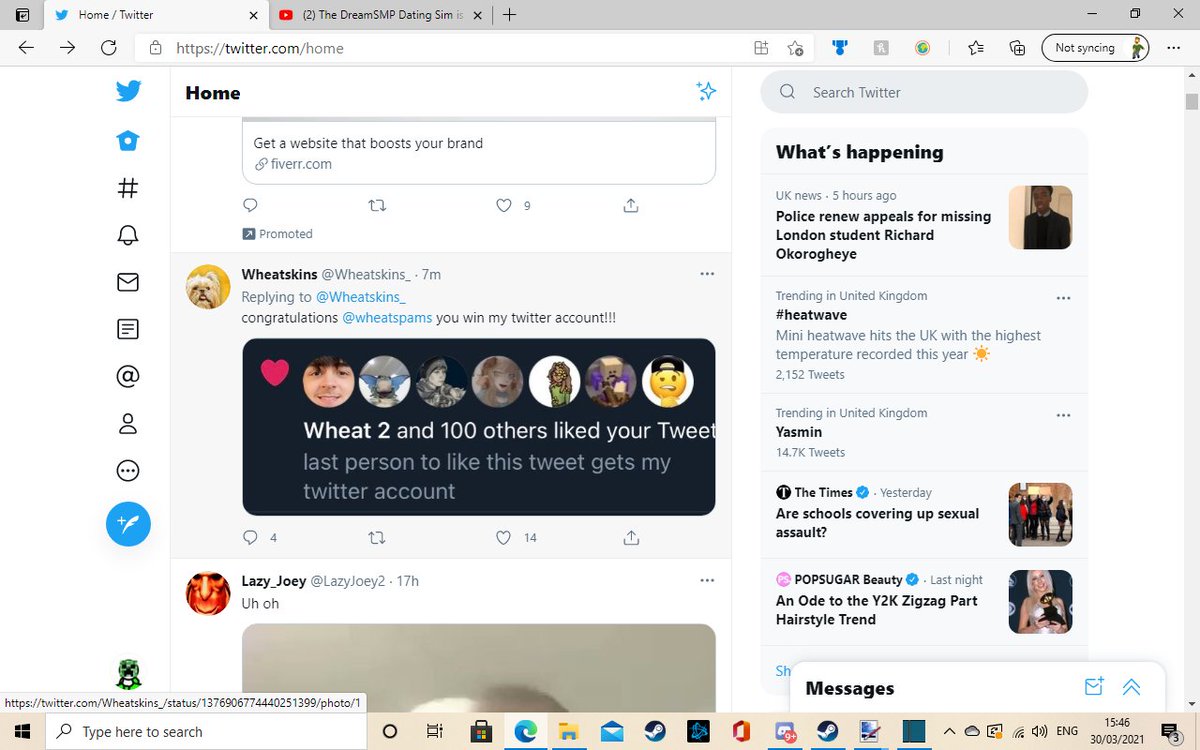1200x750 pixels.
Task: Open @Wheatskins_ reply-to link
Action: (x=361, y=297)
